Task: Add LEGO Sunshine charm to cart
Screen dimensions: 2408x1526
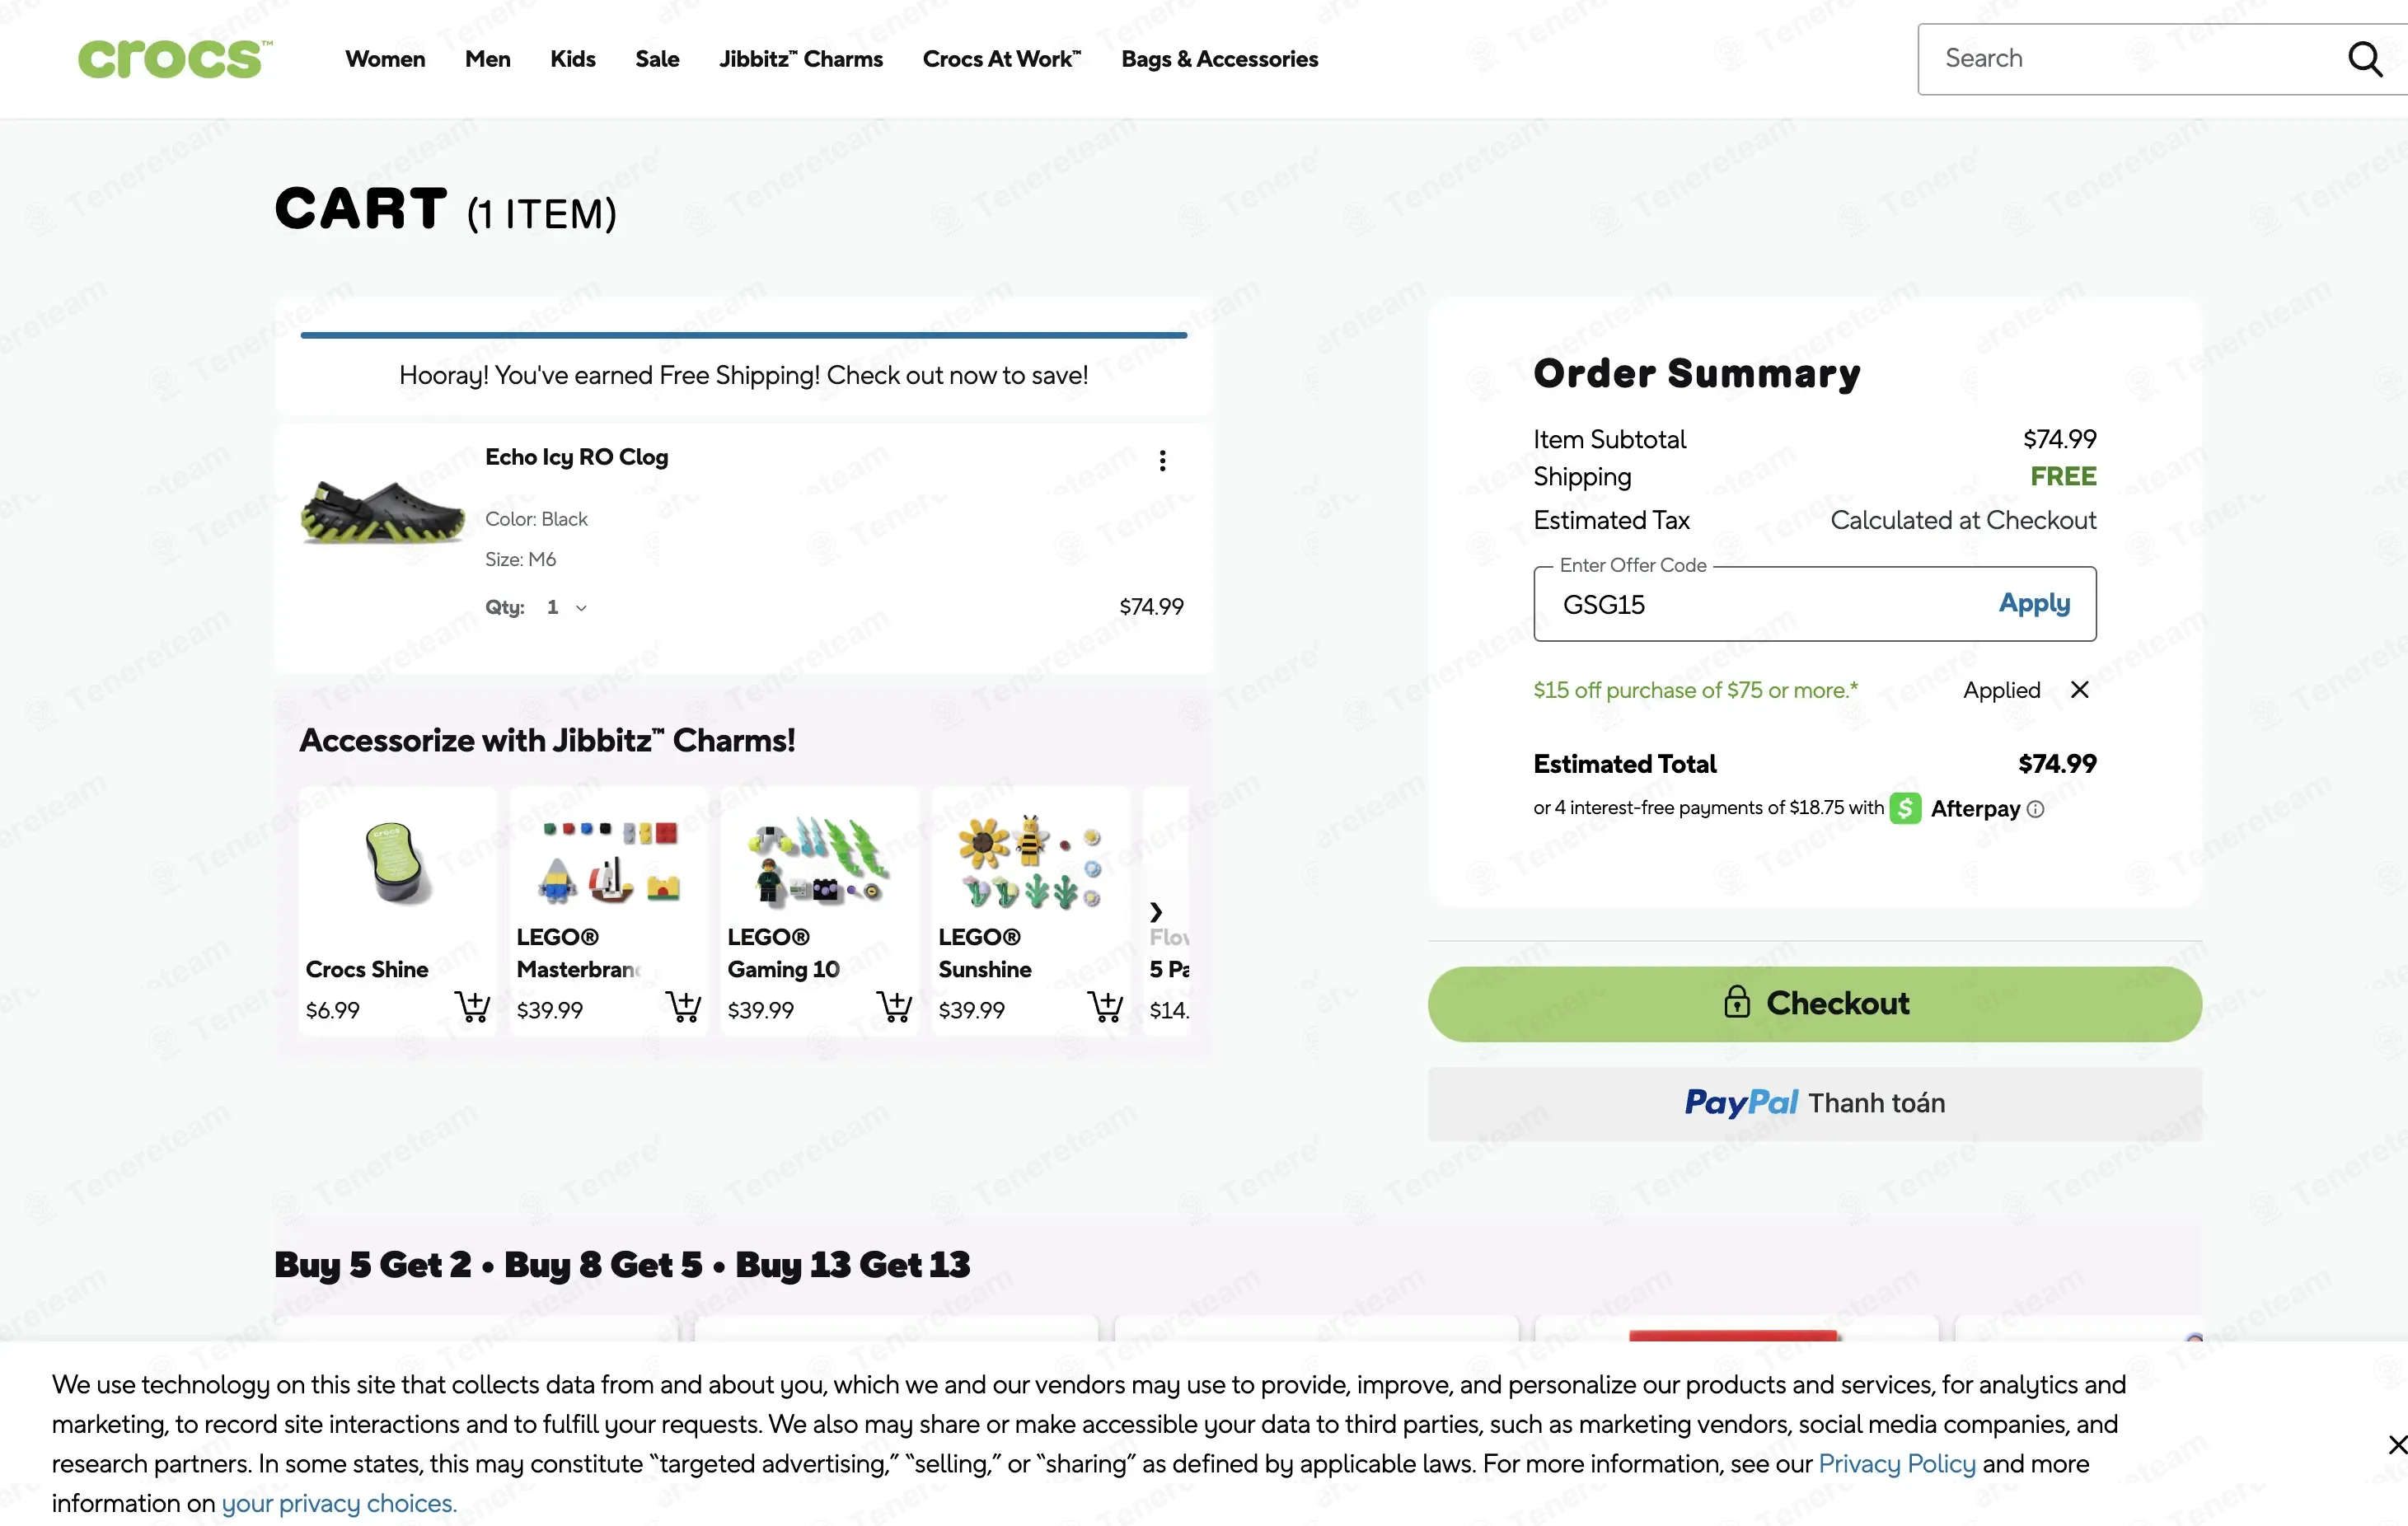Action: [x=1105, y=1006]
